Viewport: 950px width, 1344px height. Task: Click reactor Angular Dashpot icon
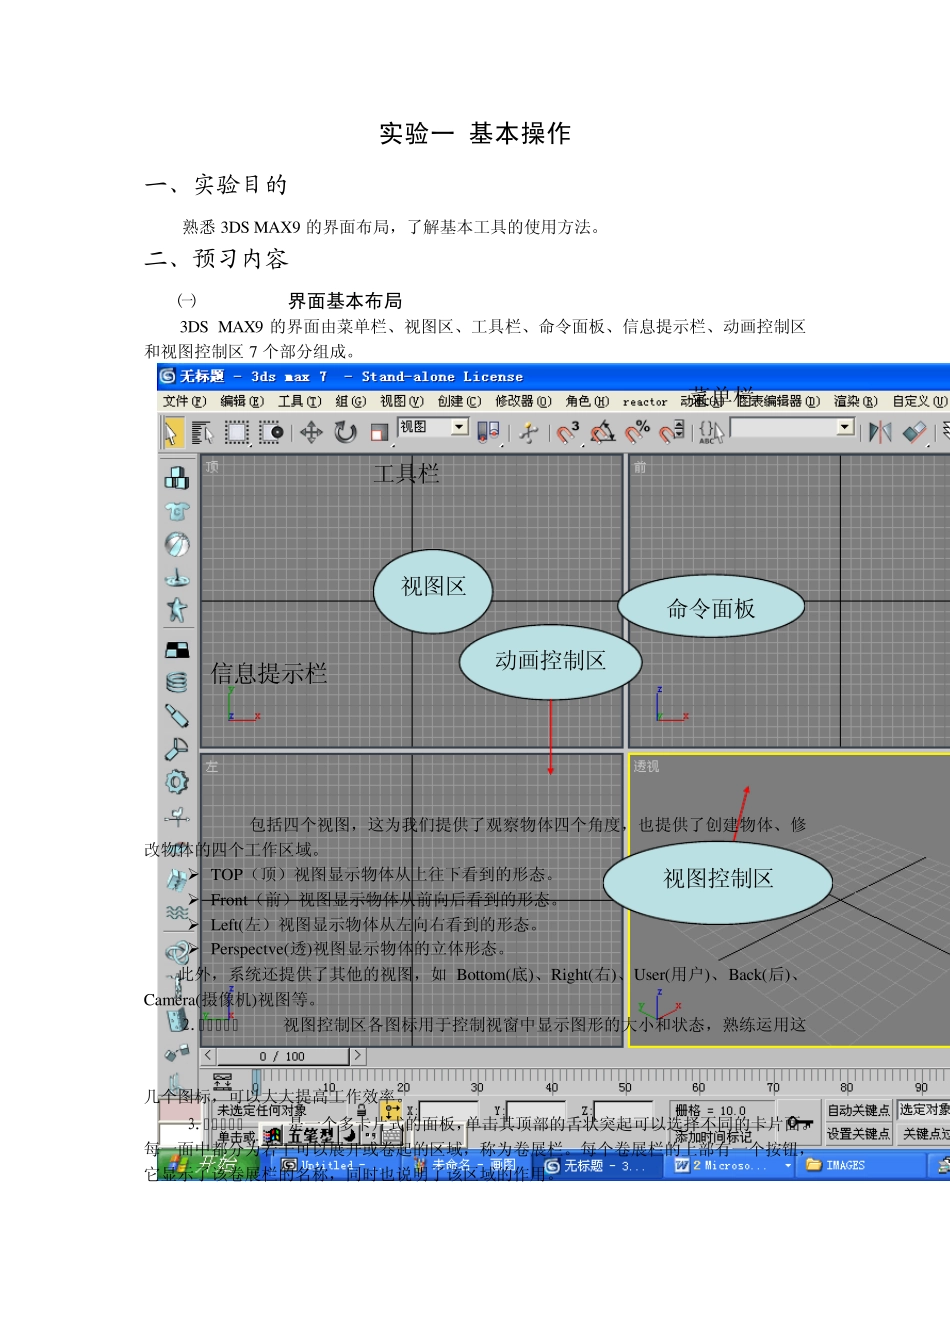(177, 749)
